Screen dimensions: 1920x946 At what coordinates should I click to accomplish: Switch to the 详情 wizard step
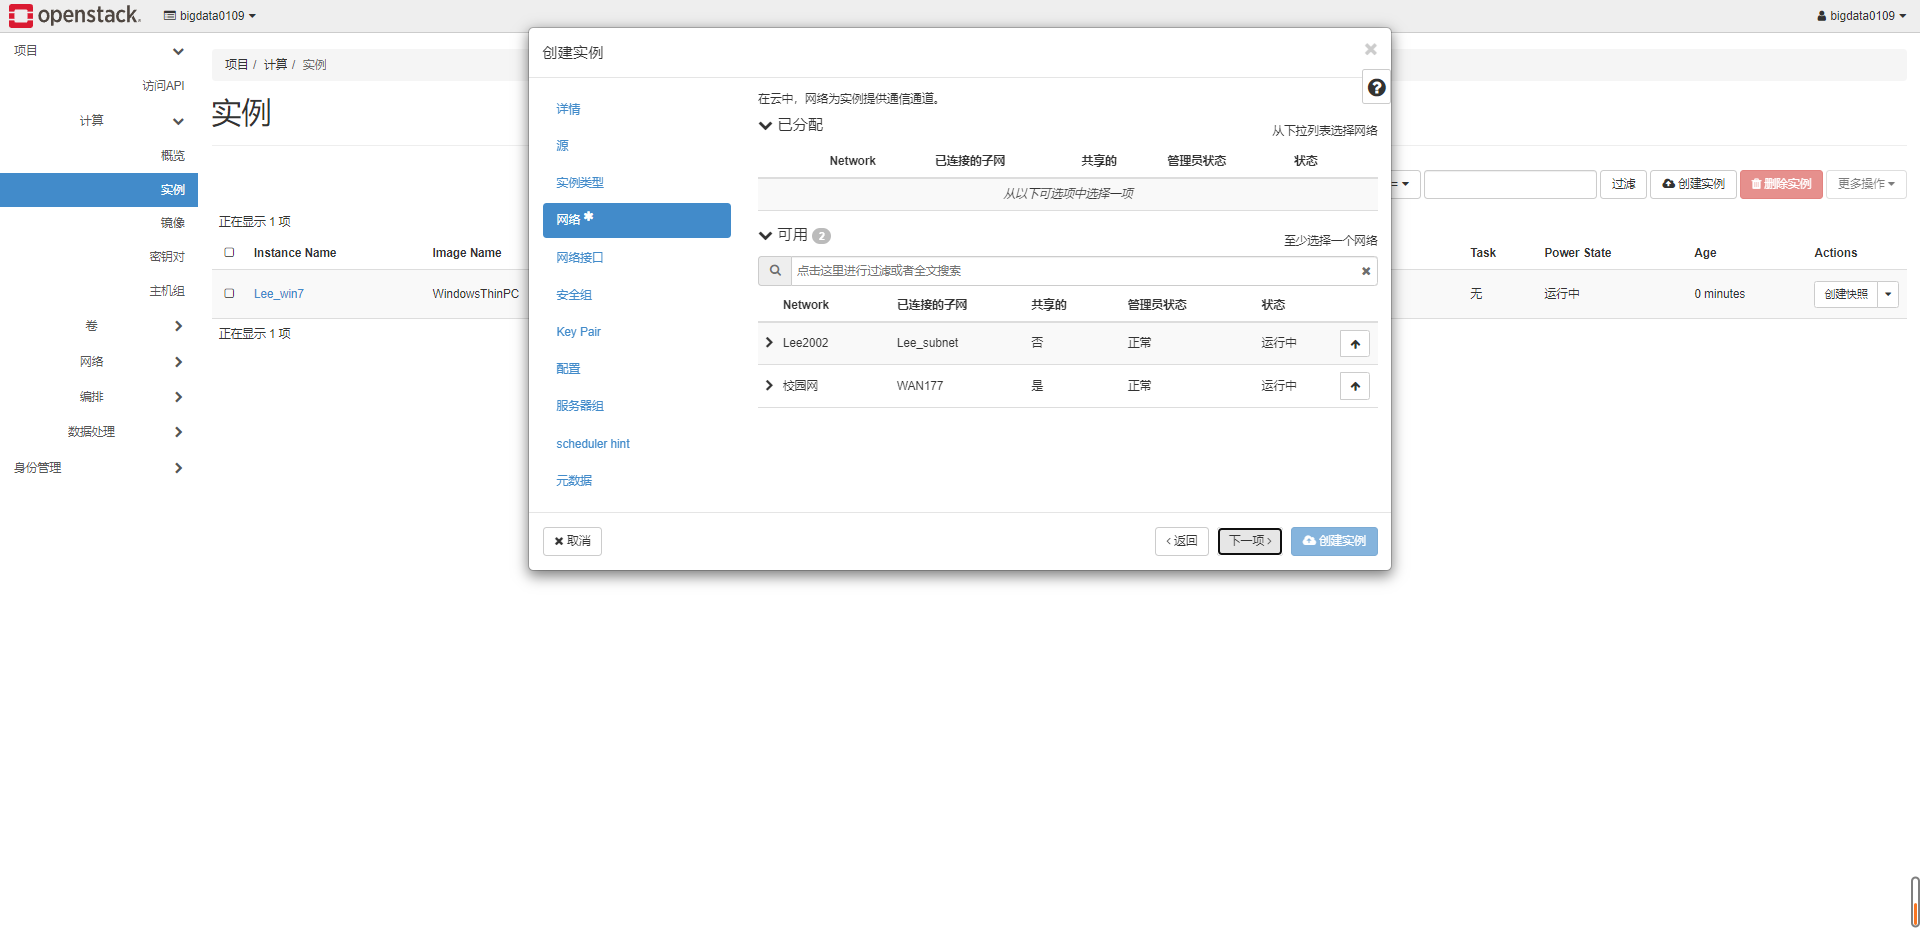click(x=568, y=109)
